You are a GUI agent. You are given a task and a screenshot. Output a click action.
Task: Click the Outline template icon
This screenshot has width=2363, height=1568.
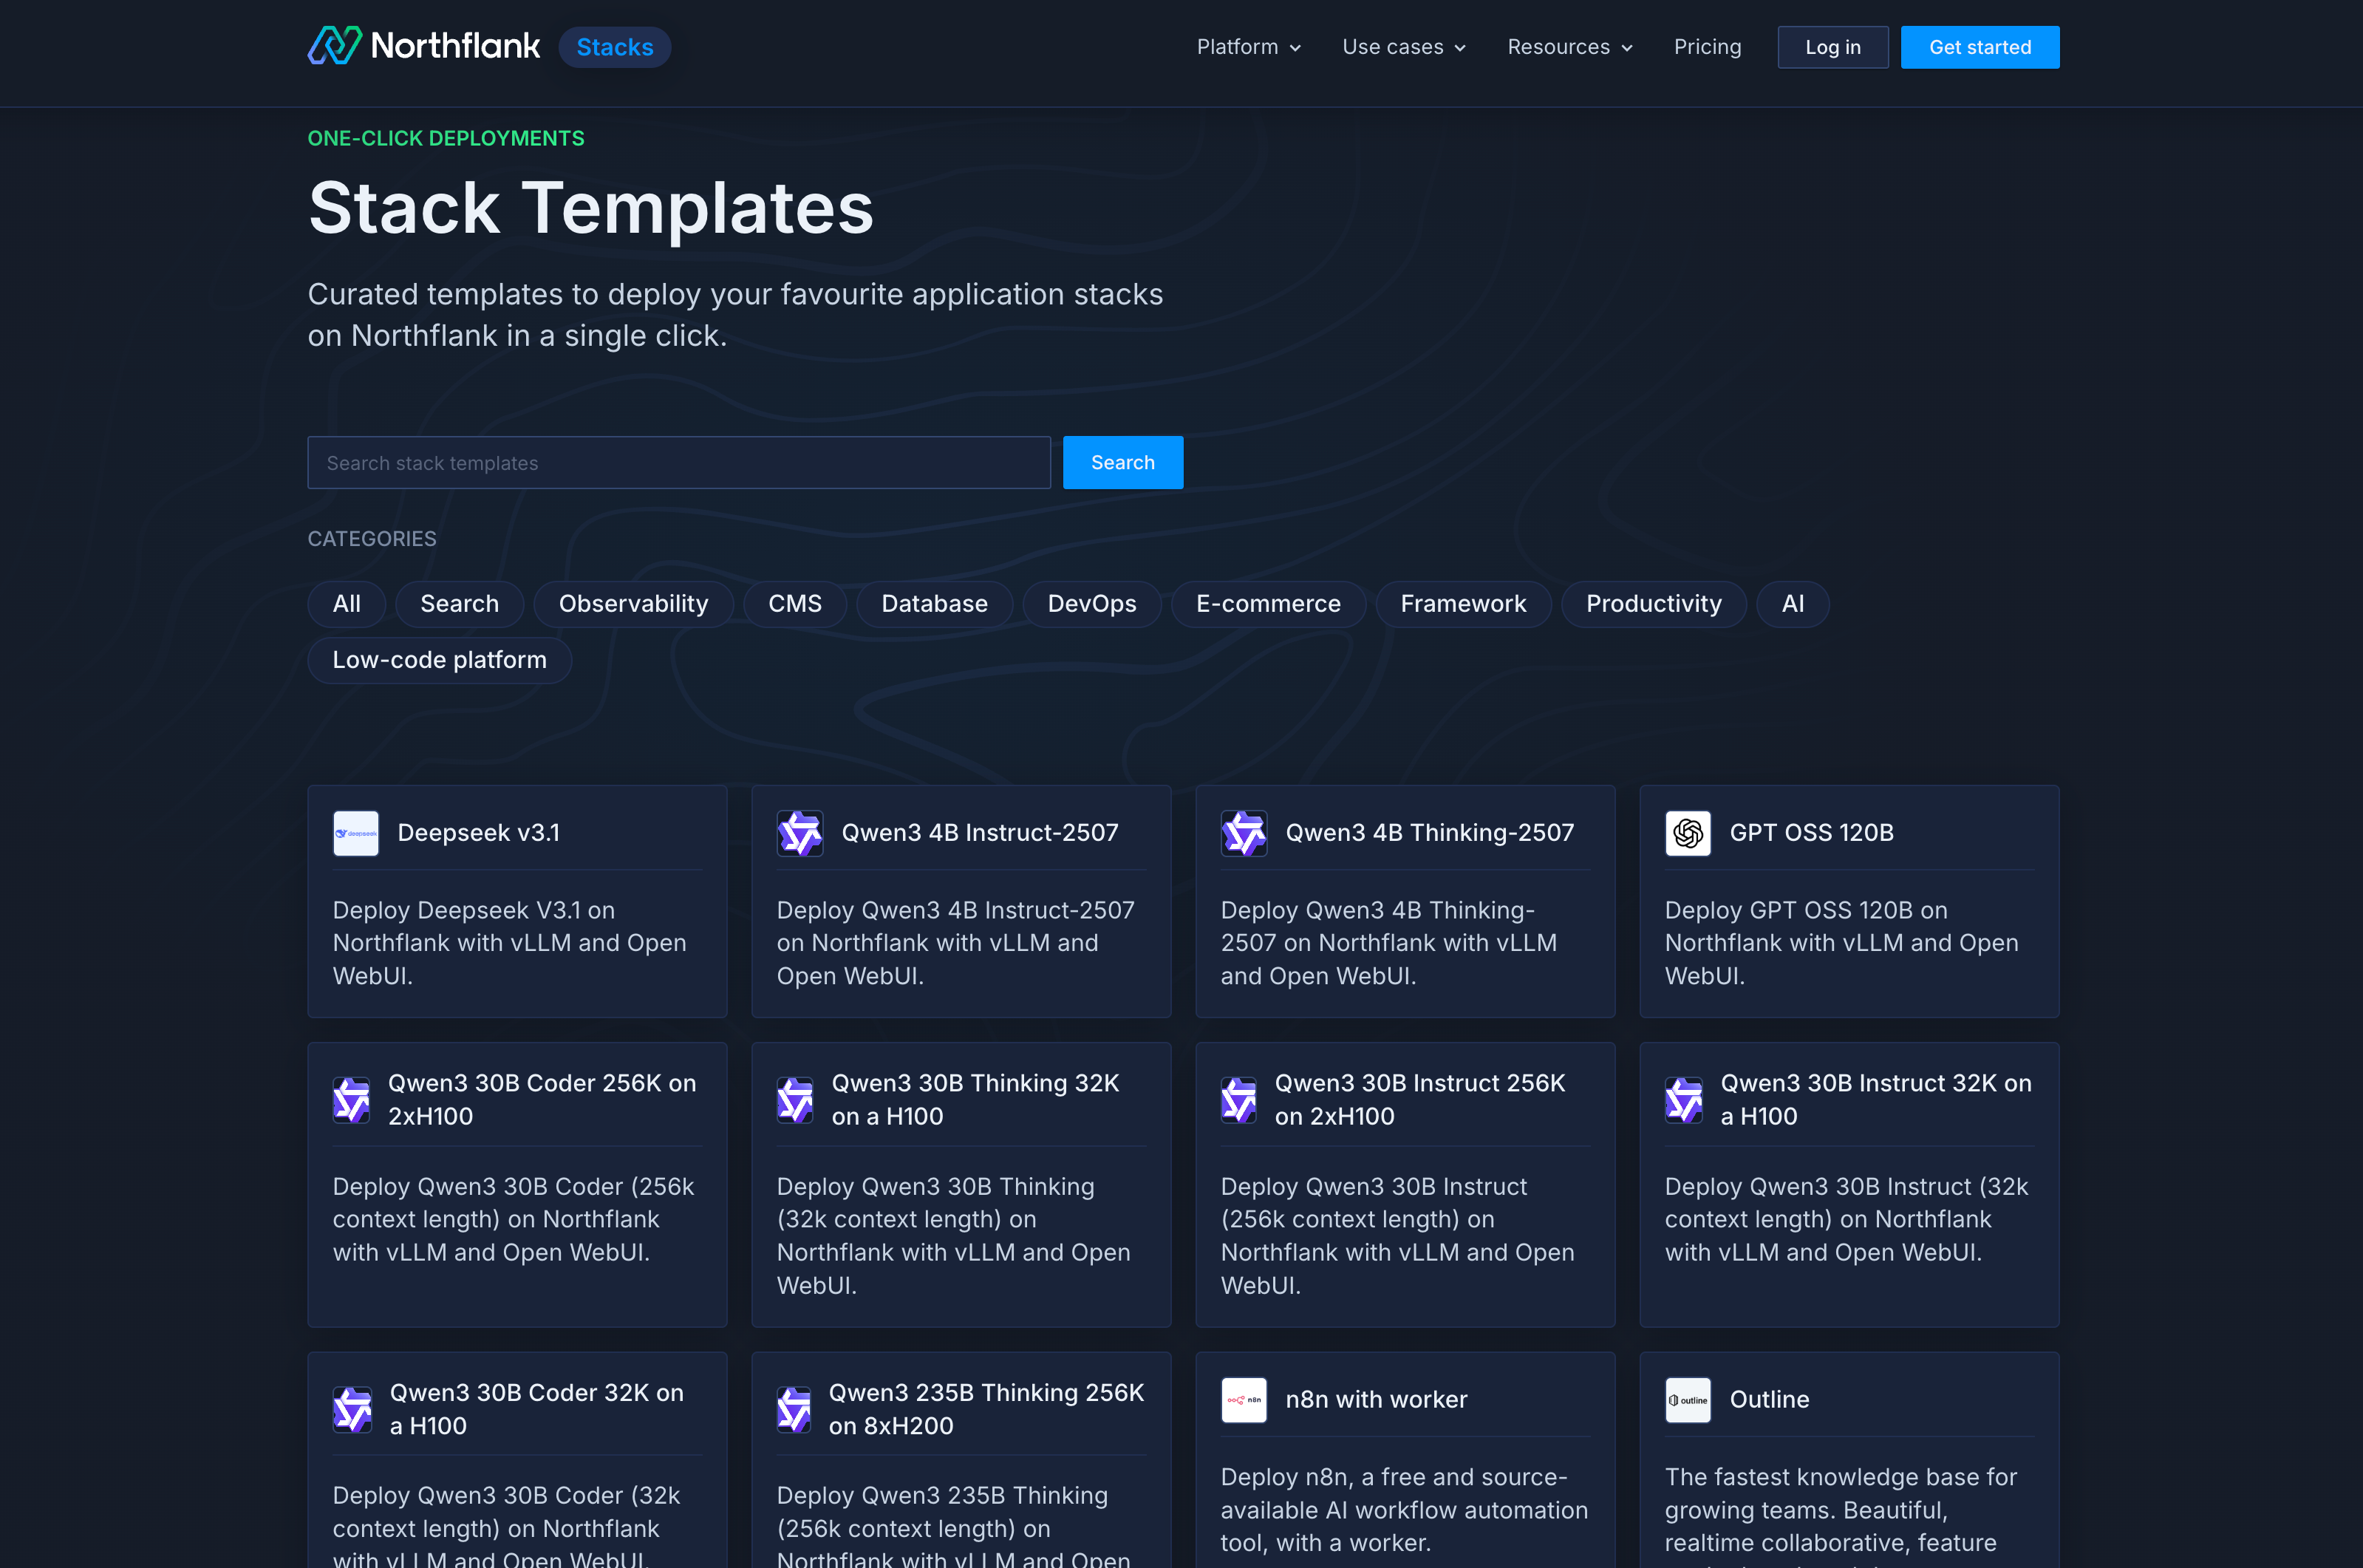(x=1688, y=1400)
